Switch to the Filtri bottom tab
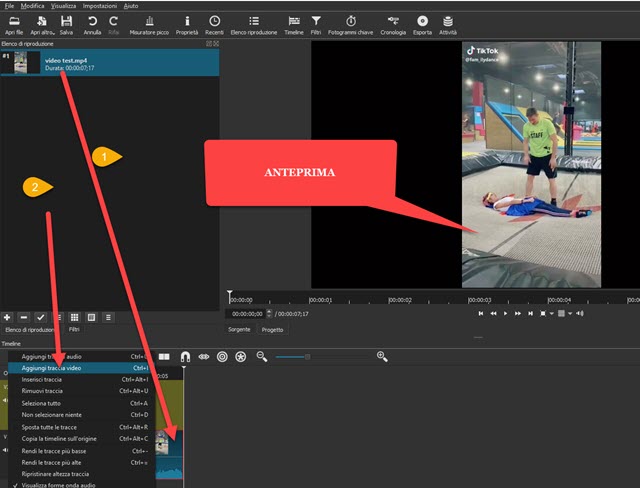 [x=74, y=329]
